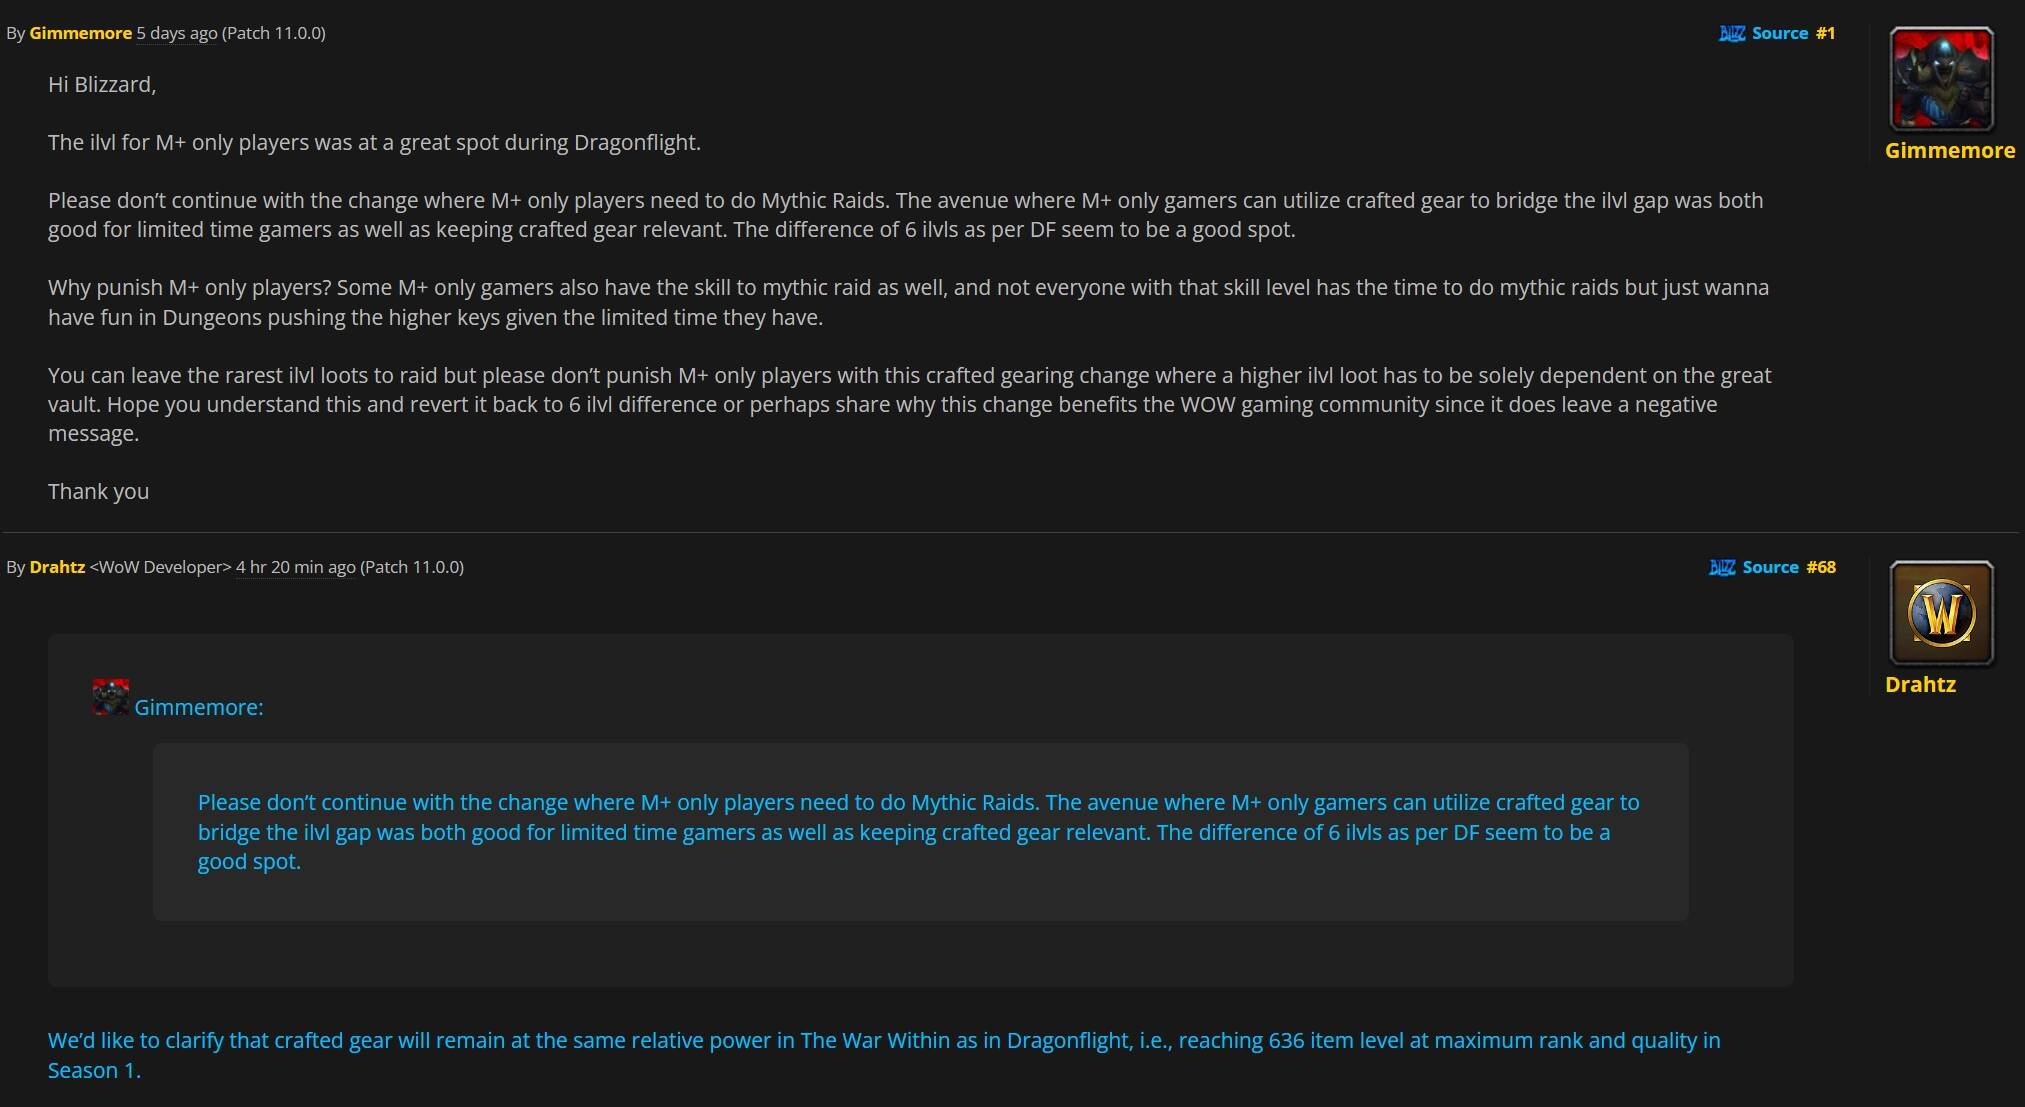Viewport: 2025px width, 1107px height.
Task: Click the Blizzard icon on post #68
Action: (x=1722, y=567)
